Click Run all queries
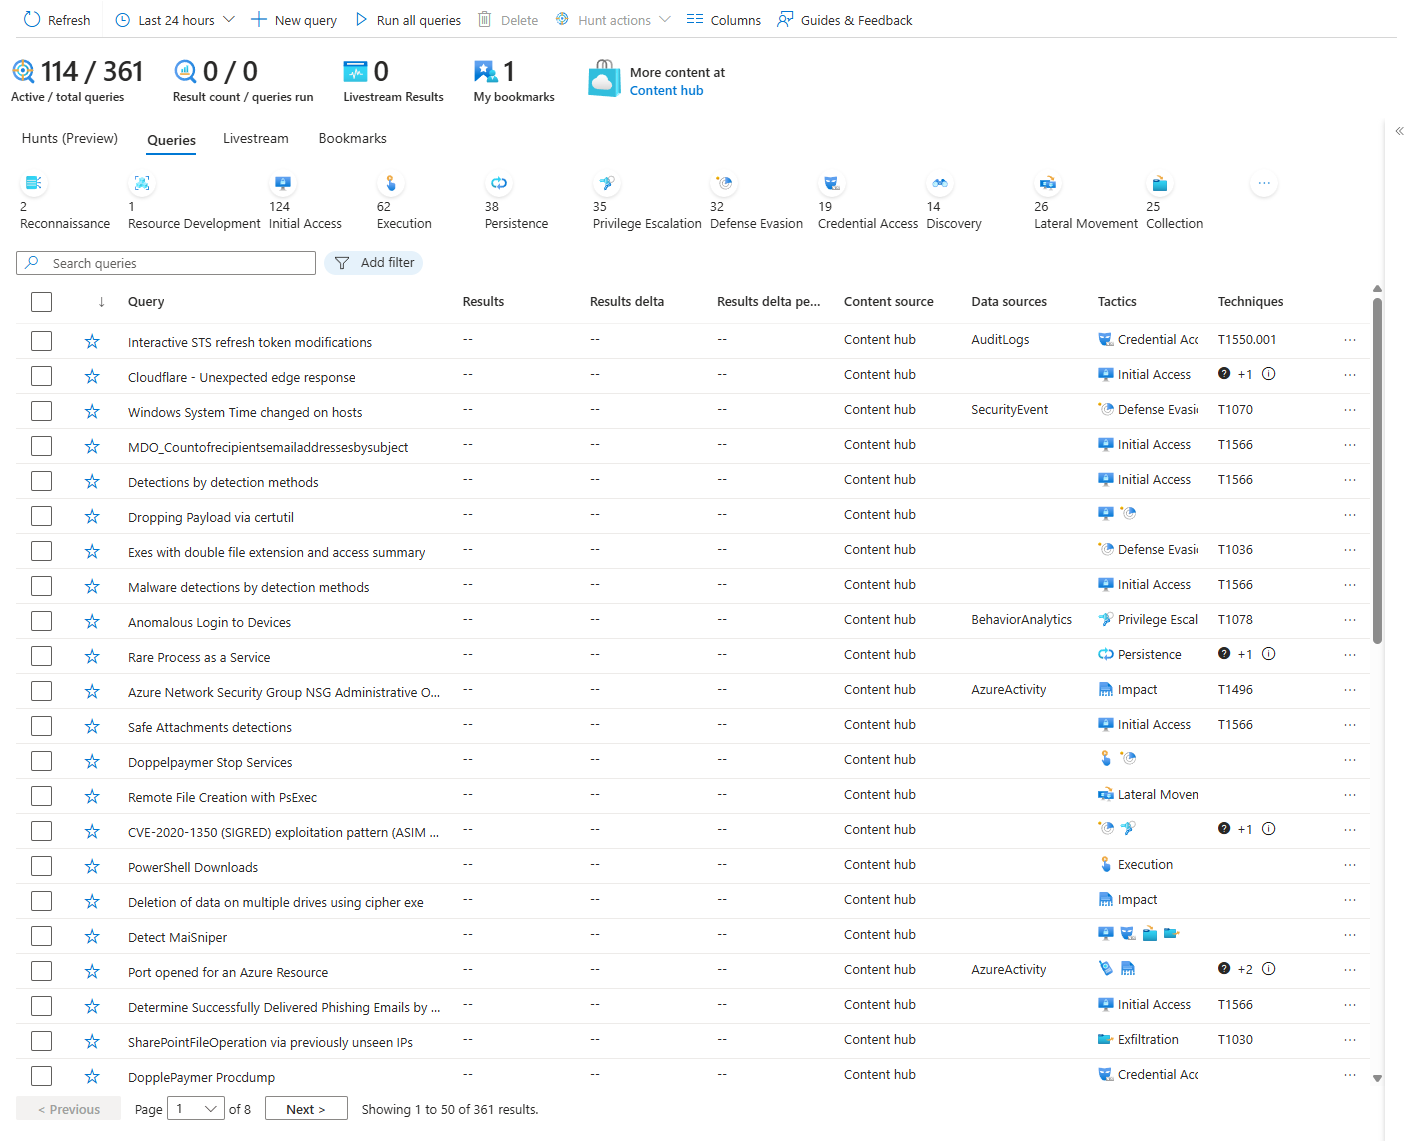The image size is (1414, 1141). coord(408,20)
